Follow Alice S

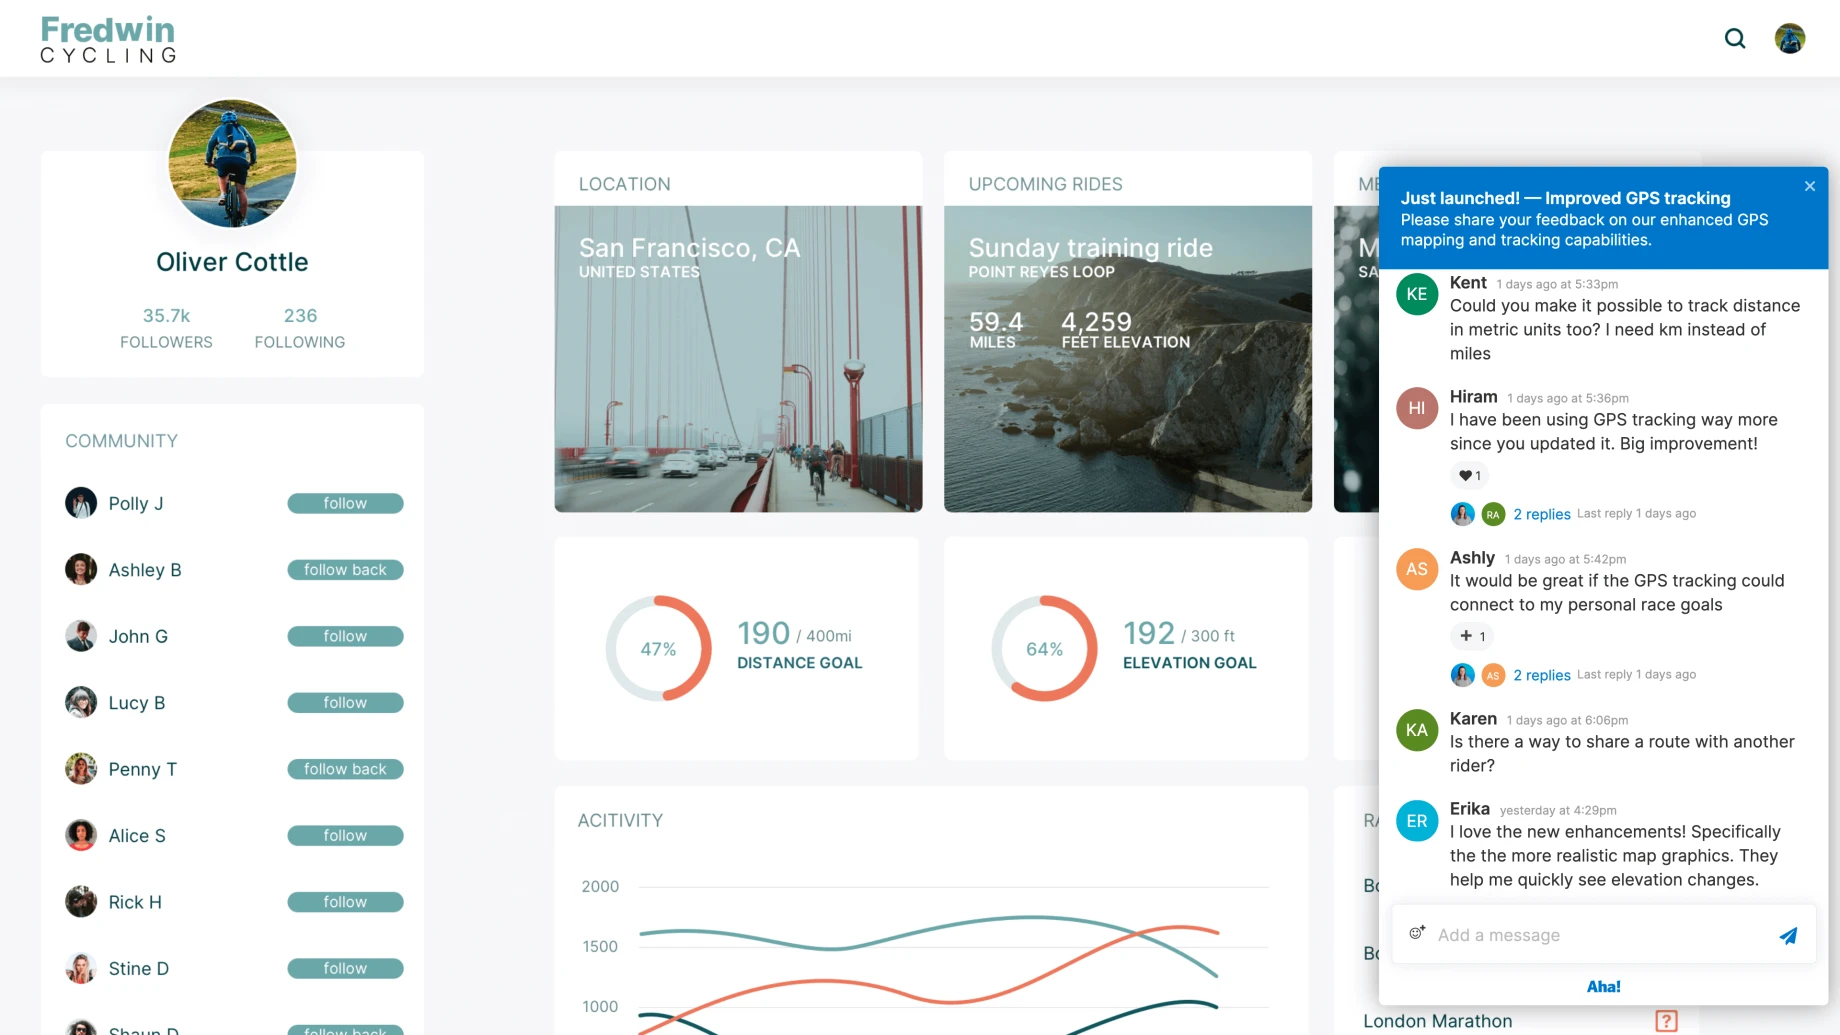click(x=345, y=836)
